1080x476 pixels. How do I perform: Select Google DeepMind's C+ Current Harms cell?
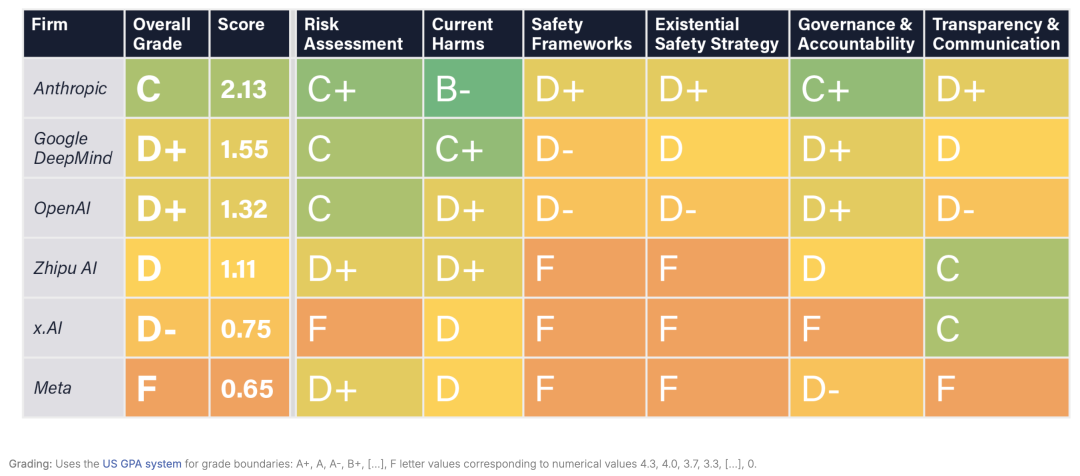click(x=473, y=147)
